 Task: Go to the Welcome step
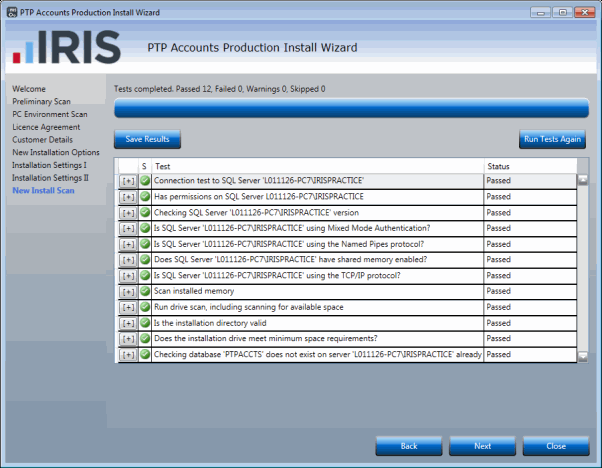click(29, 89)
